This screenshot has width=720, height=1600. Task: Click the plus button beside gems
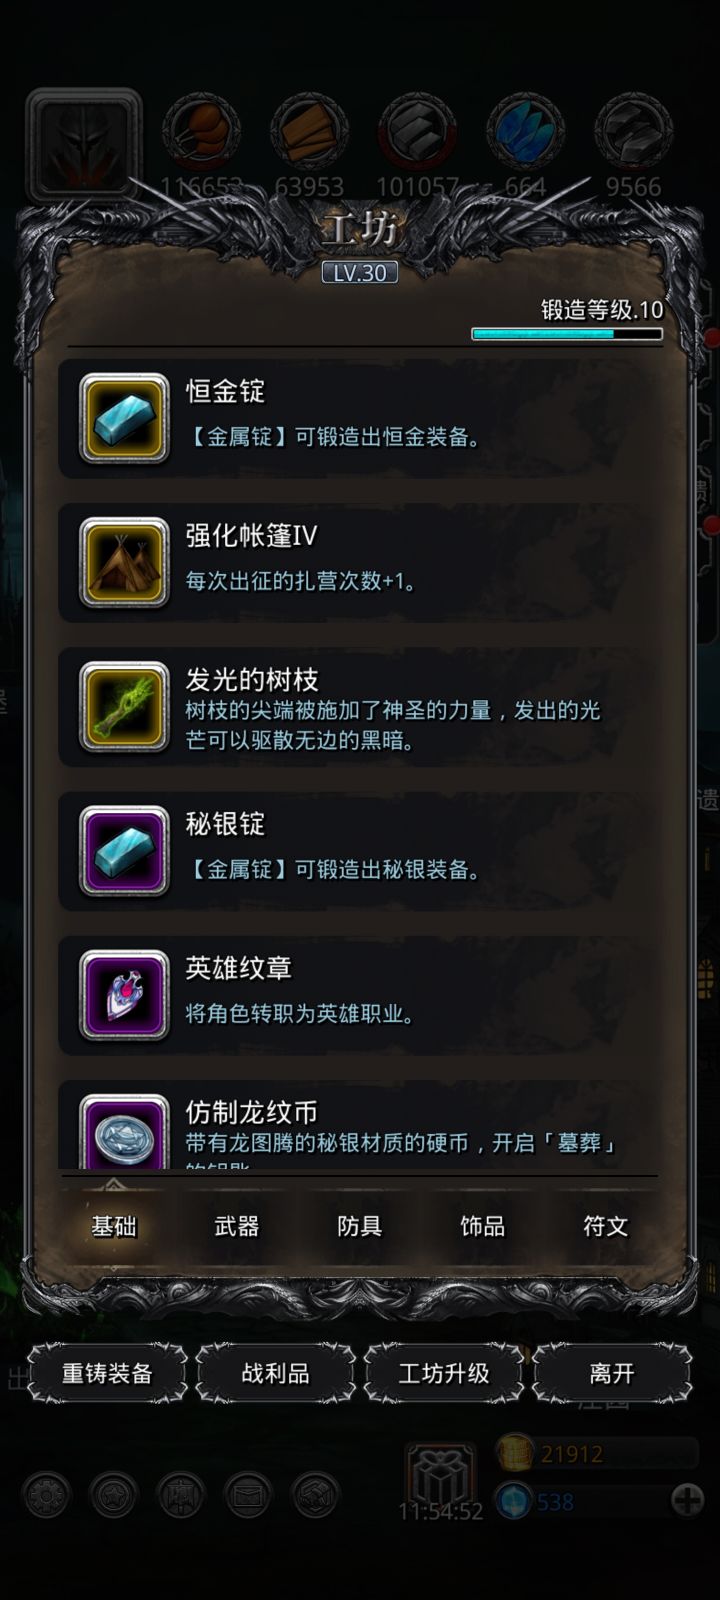[687, 1500]
